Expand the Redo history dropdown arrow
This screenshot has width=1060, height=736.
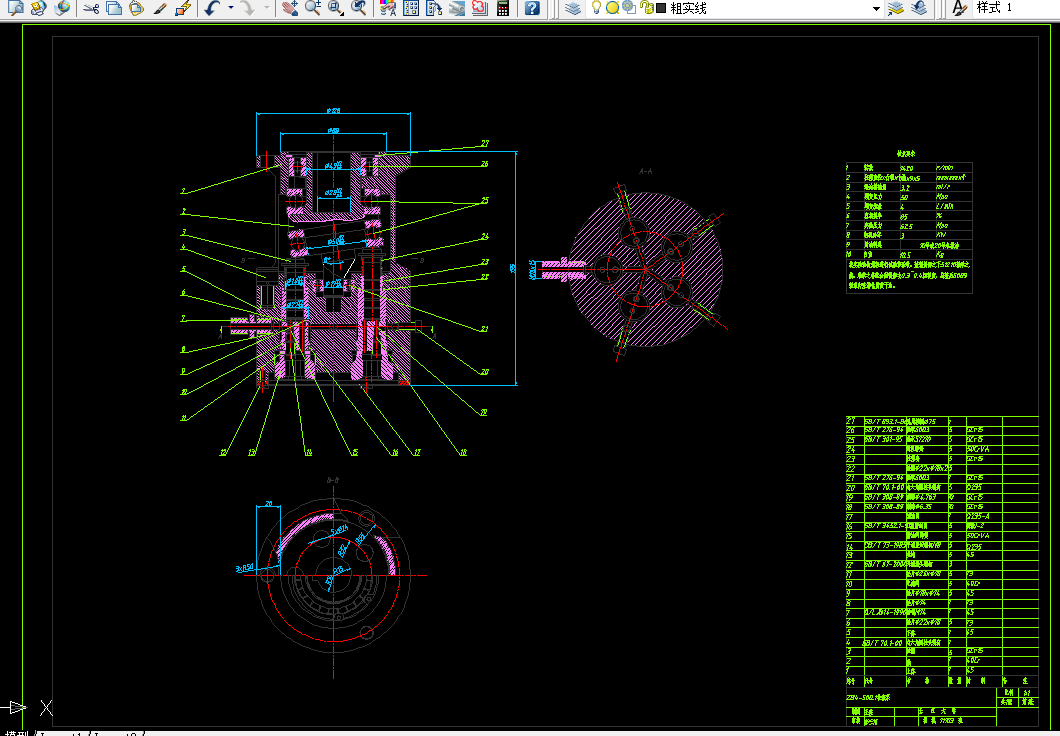(x=266, y=8)
